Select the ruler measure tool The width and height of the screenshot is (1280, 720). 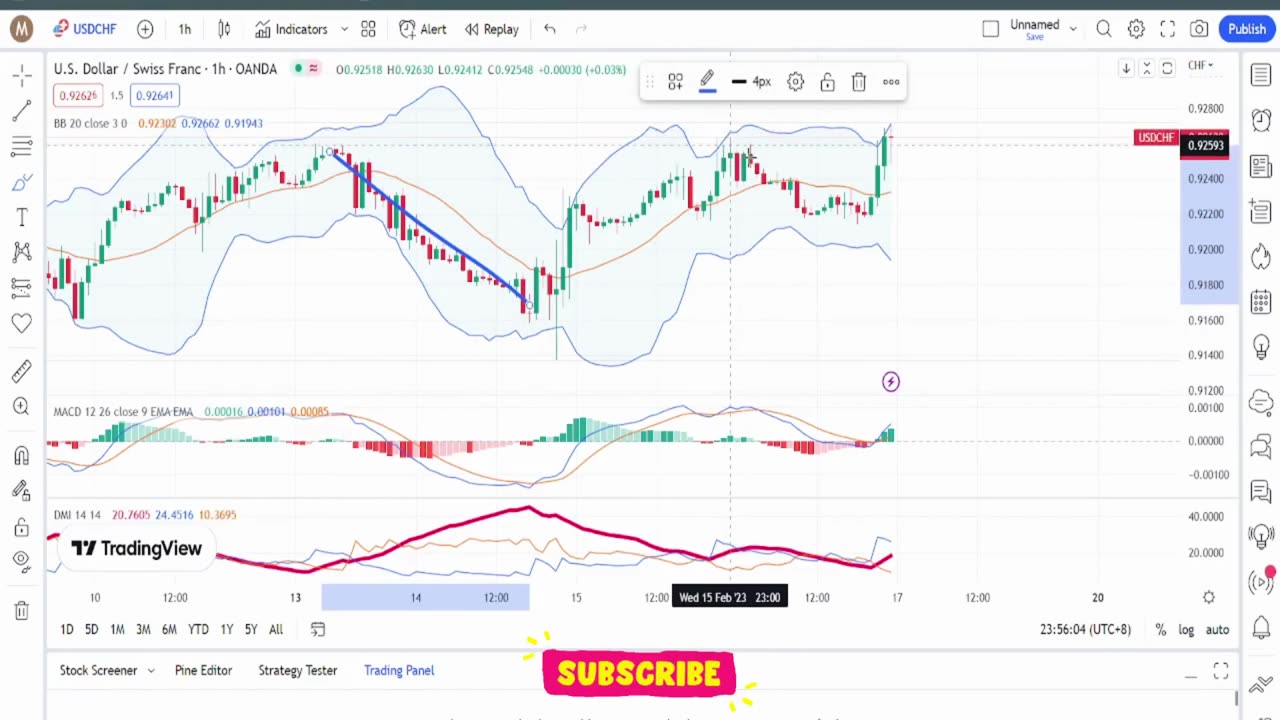point(21,371)
